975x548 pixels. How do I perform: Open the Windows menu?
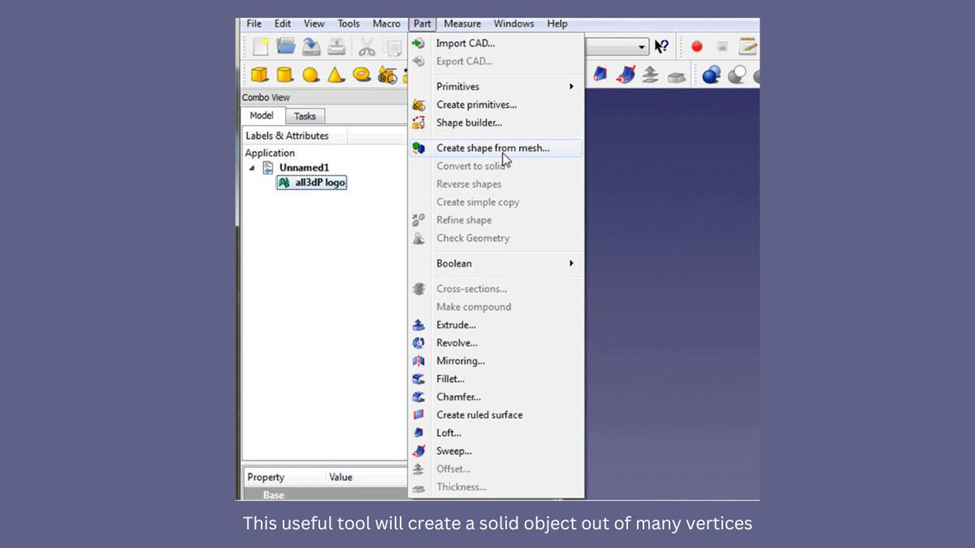[514, 24]
